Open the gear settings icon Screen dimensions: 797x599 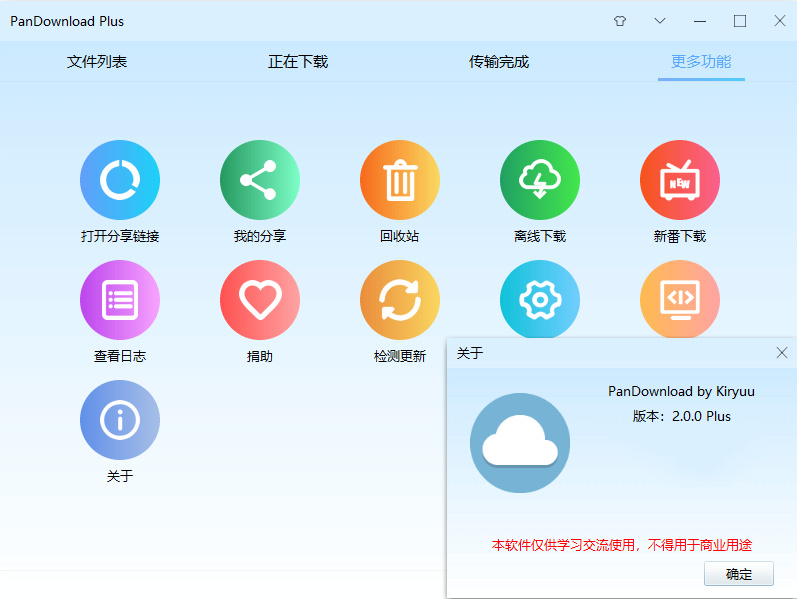point(540,299)
